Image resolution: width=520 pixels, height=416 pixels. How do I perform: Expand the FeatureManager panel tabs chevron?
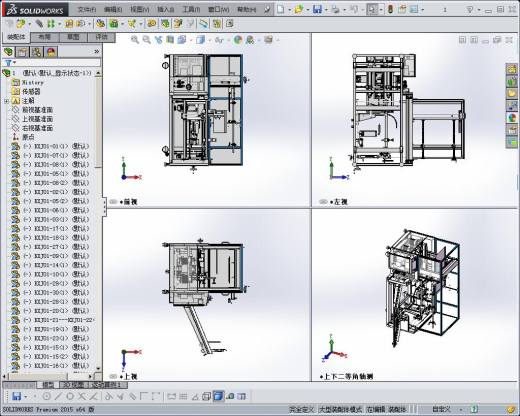[97, 52]
